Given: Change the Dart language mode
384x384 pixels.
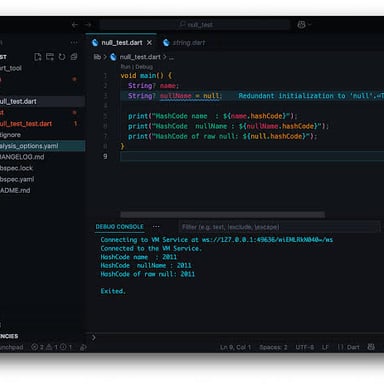Looking at the screenshot, I should click(x=348, y=347).
